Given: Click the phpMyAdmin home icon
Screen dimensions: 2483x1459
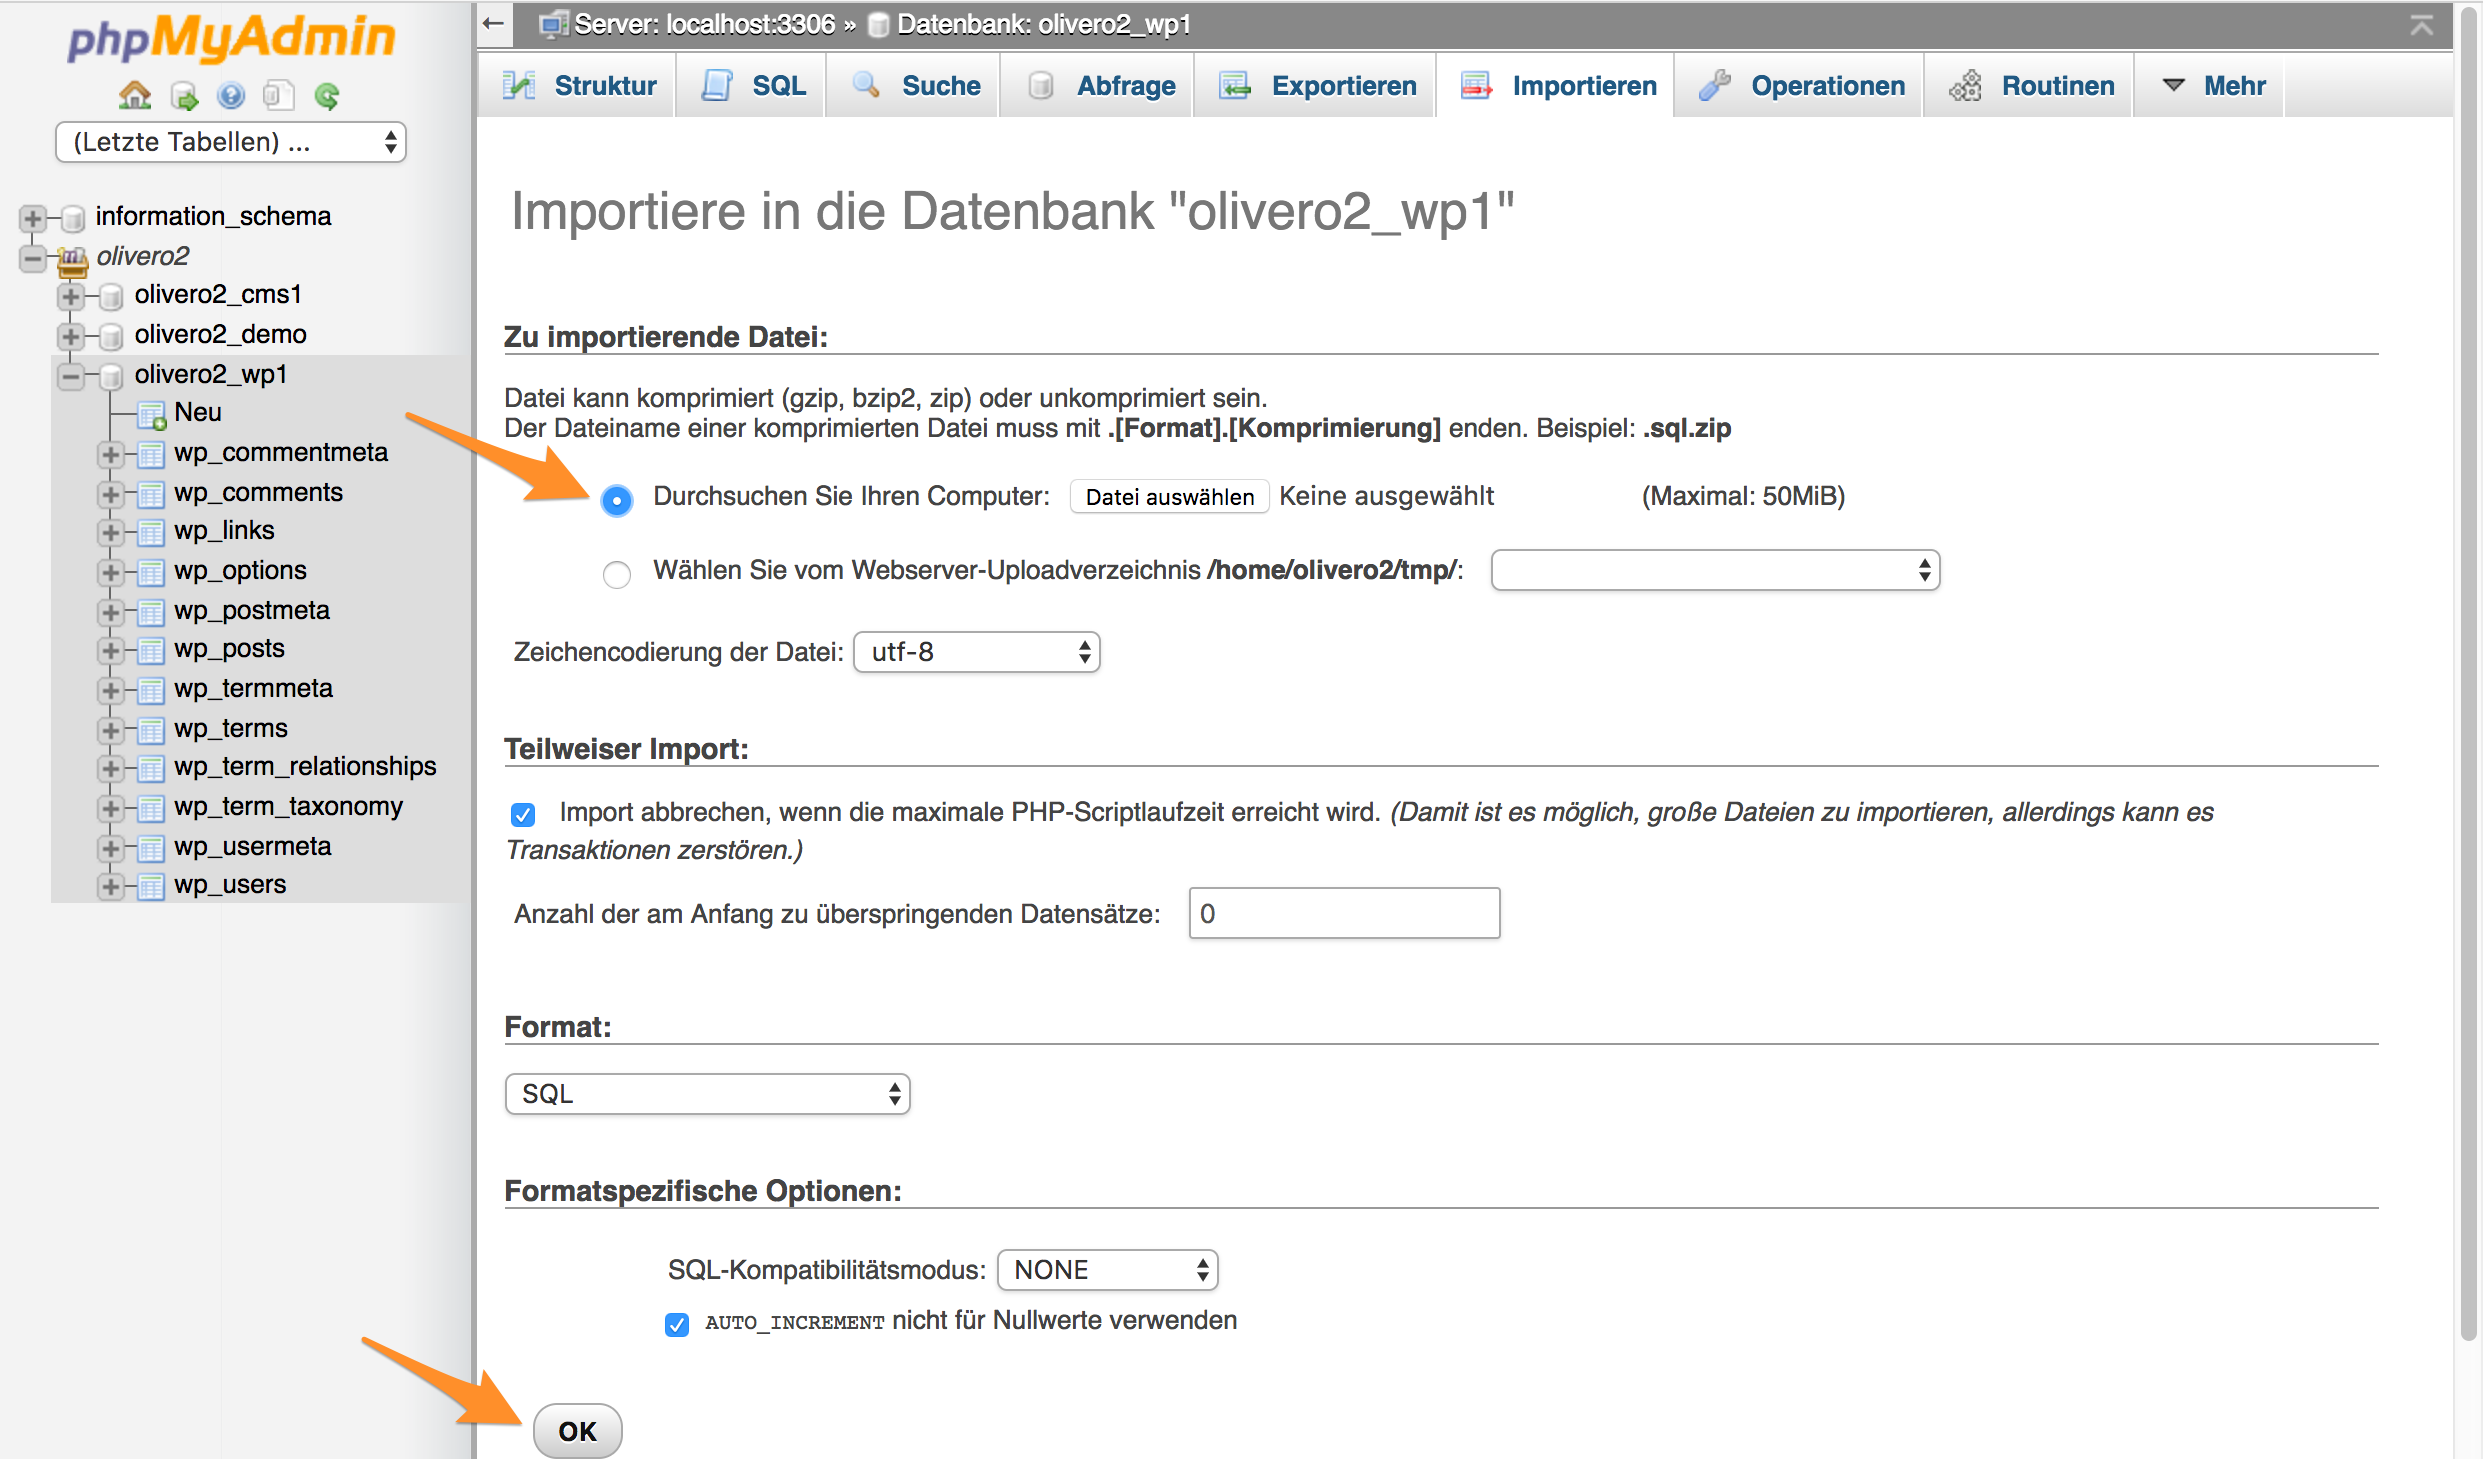Looking at the screenshot, I should tap(134, 95).
